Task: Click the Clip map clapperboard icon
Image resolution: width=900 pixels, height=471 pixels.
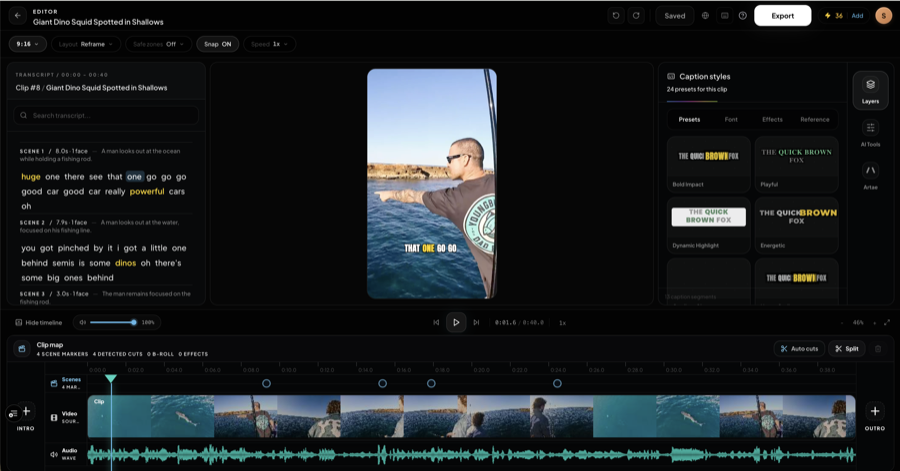Action: [22, 348]
